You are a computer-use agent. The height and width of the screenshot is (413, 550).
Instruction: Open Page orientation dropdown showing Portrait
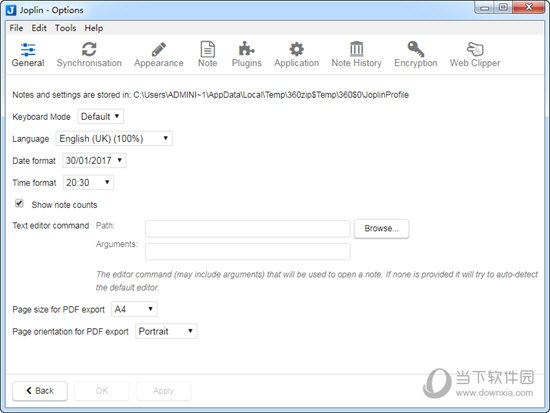(166, 331)
